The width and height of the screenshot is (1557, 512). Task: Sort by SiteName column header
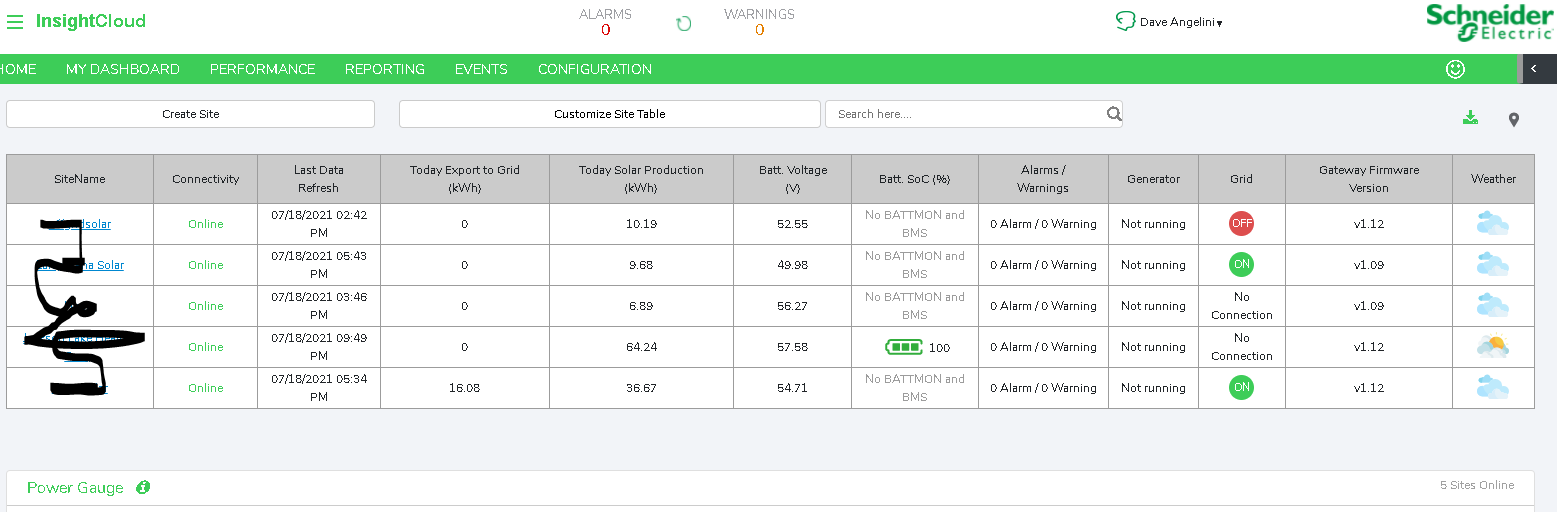pos(80,179)
